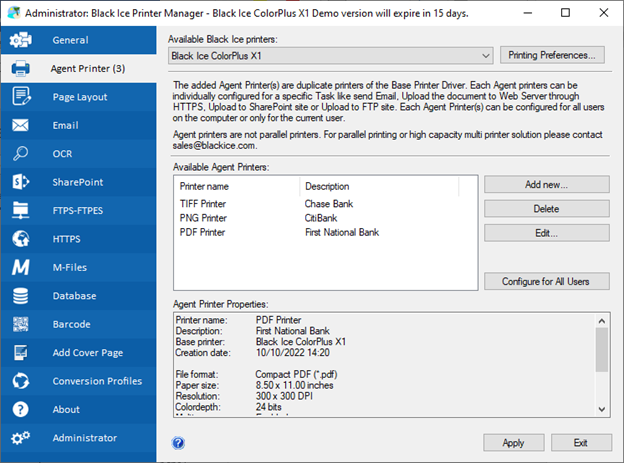Viewport: 624px width, 463px height.
Task: Open the Database tab
Action: tap(78, 296)
